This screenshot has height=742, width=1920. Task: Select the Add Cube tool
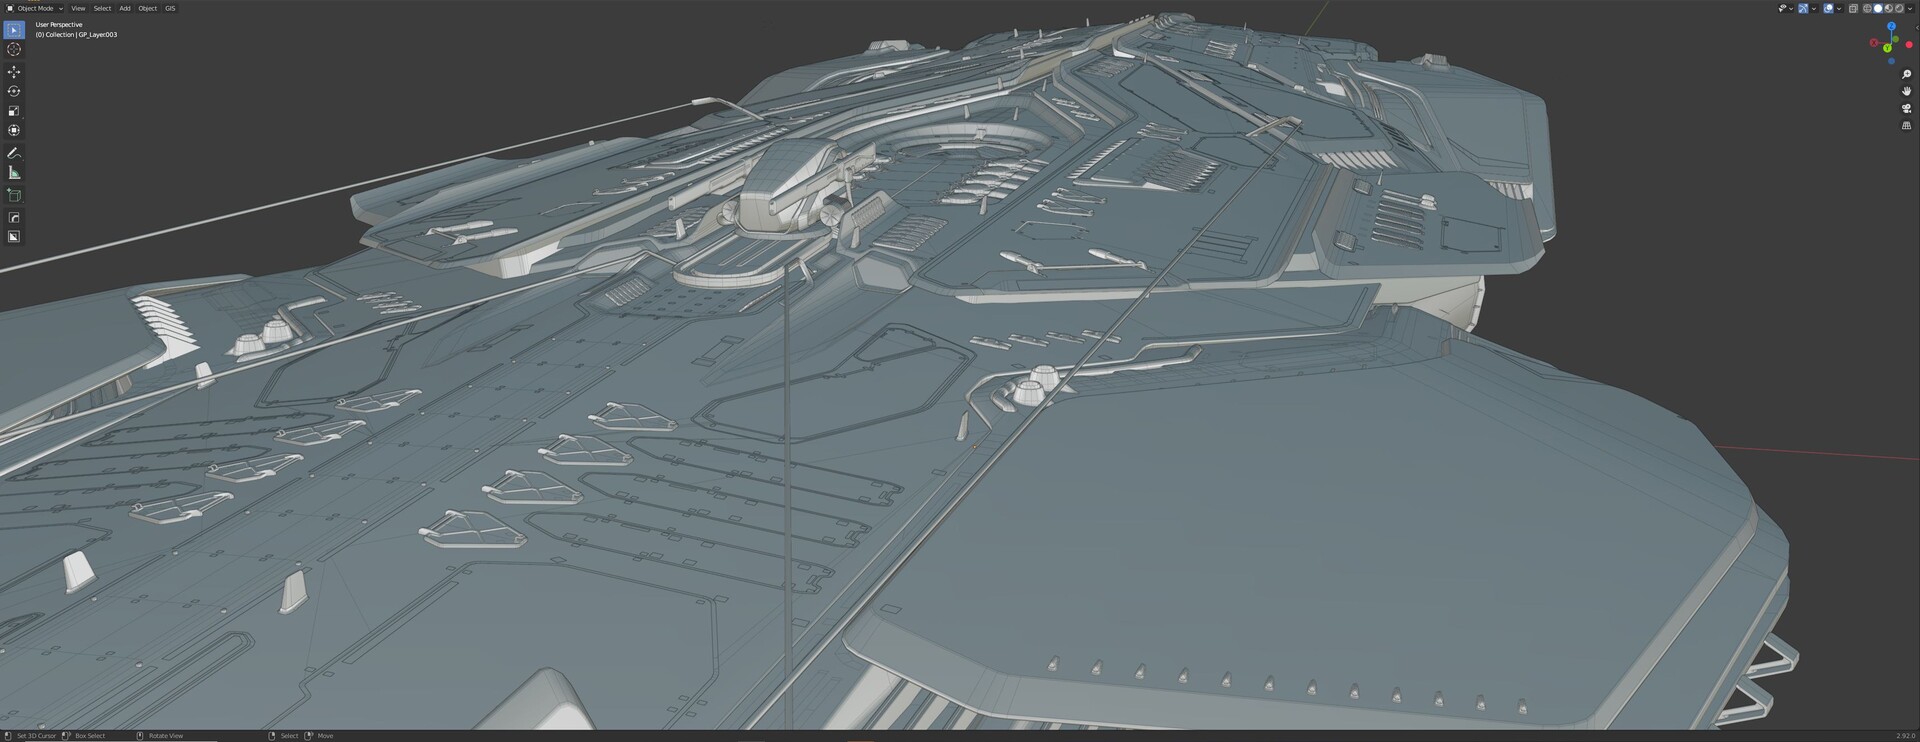click(14, 195)
